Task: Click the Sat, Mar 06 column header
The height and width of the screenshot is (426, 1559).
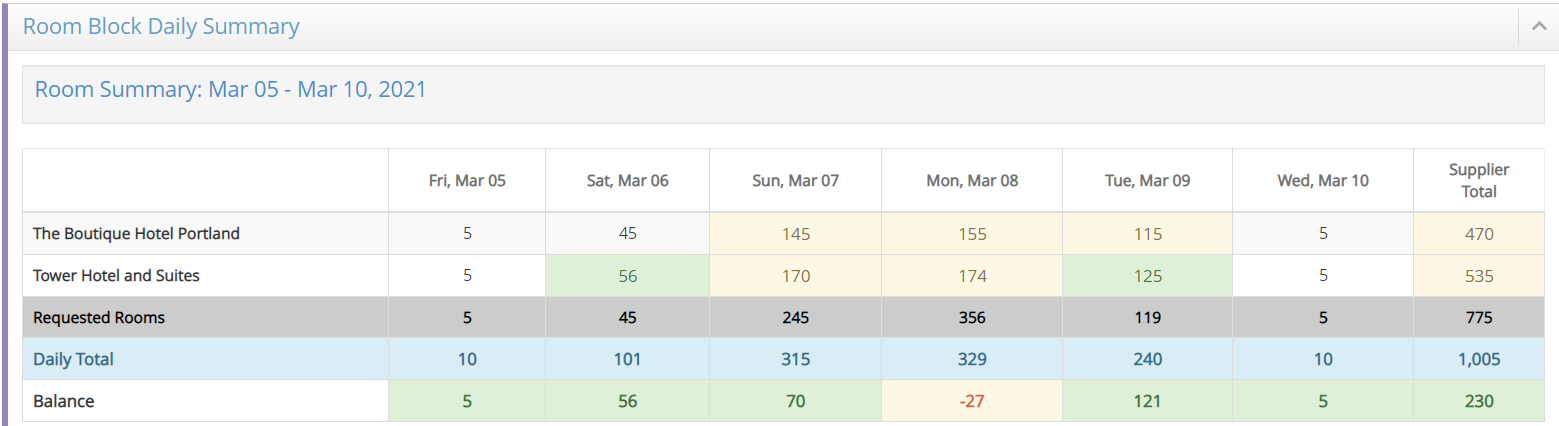Action: pos(628,181)
